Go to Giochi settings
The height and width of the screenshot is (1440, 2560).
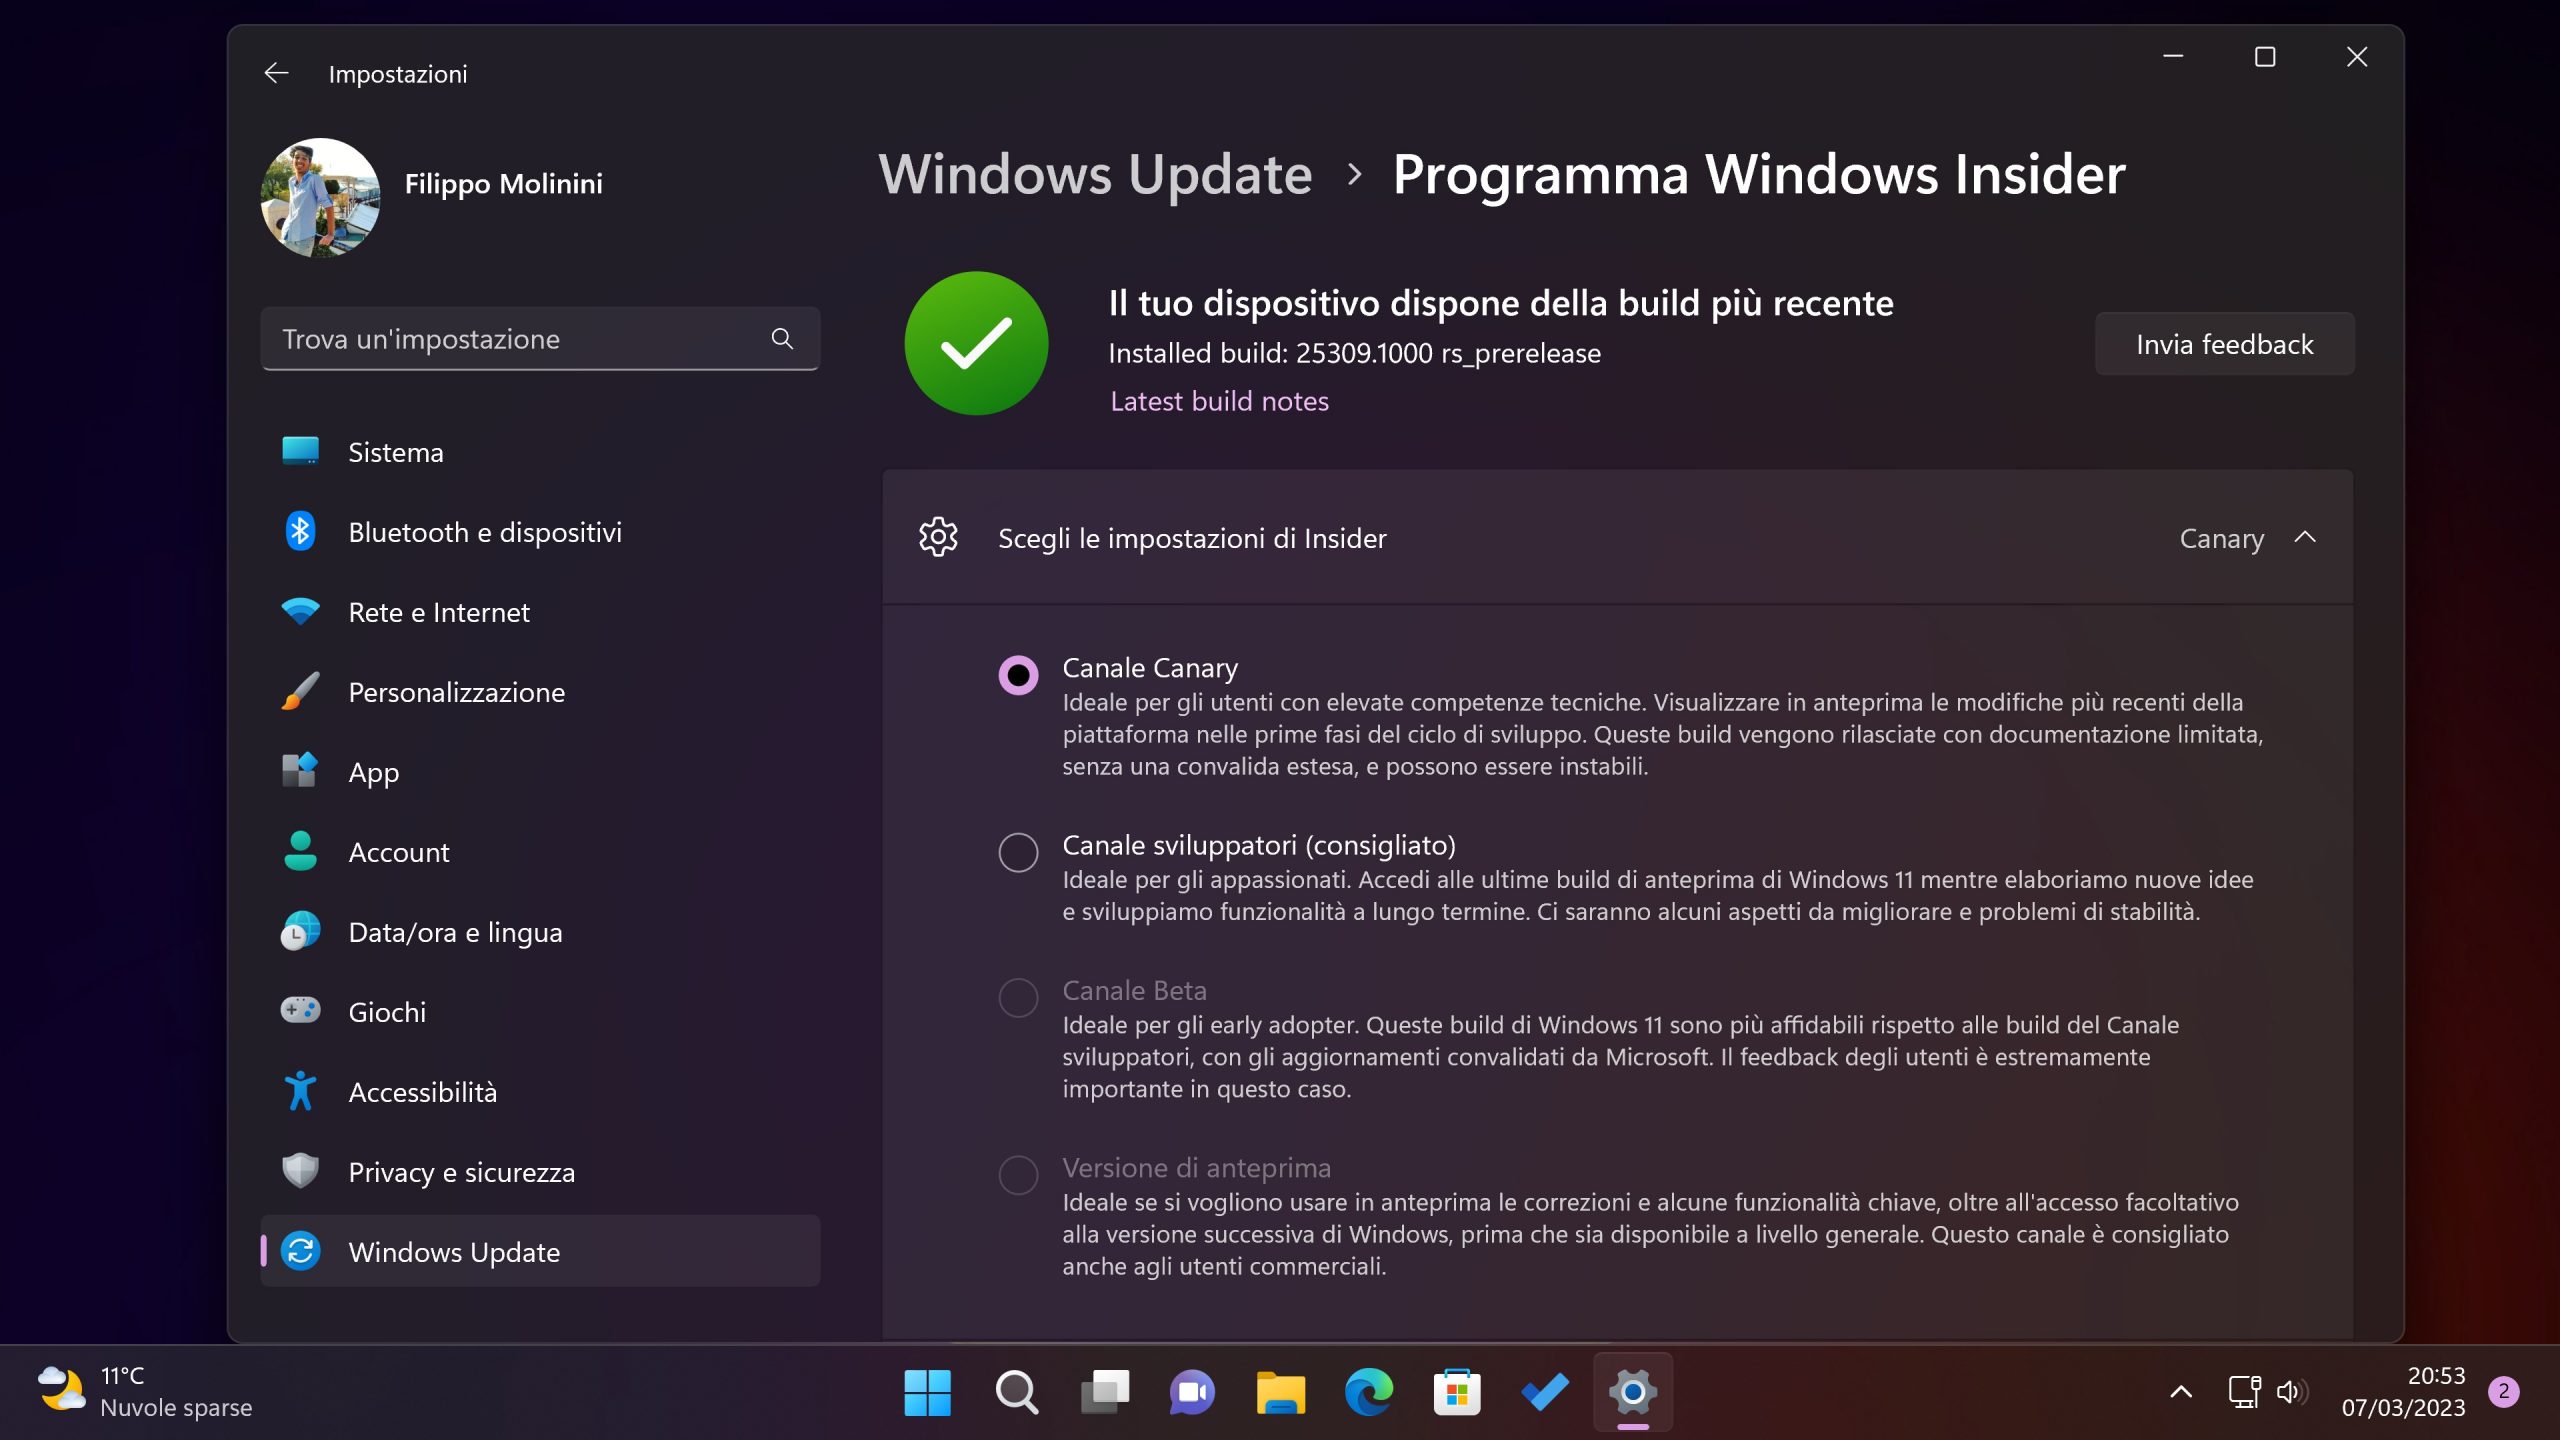[540, 1011]
